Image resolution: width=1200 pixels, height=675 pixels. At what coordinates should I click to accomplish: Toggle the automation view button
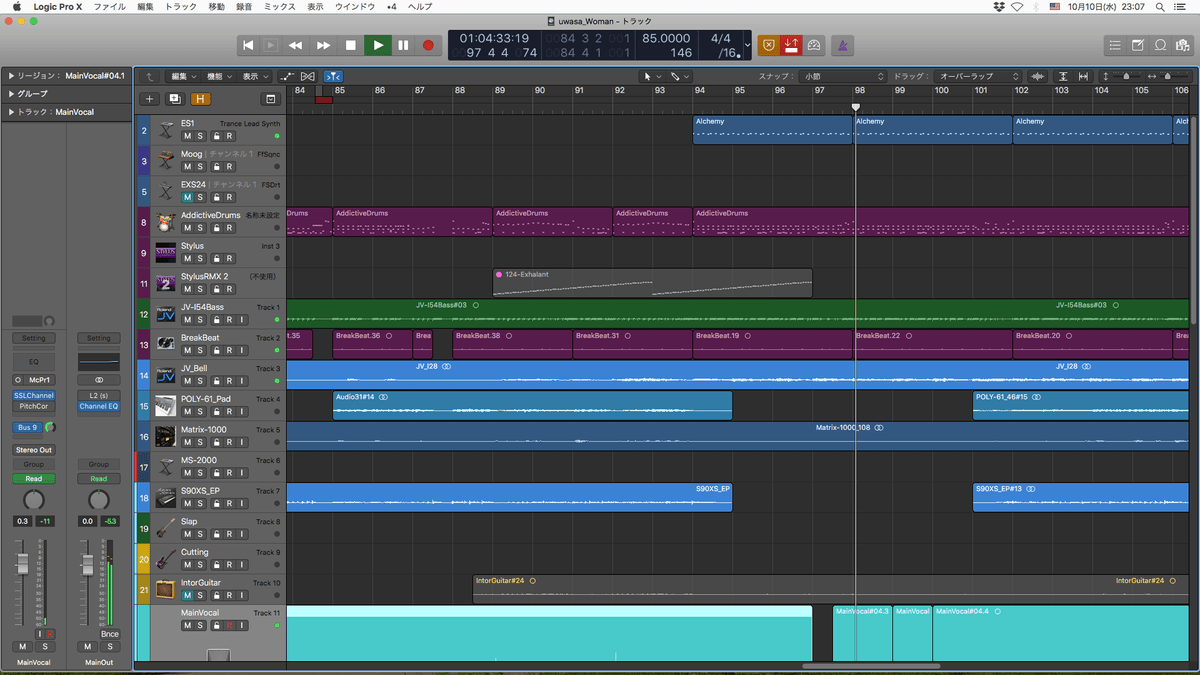288,76
